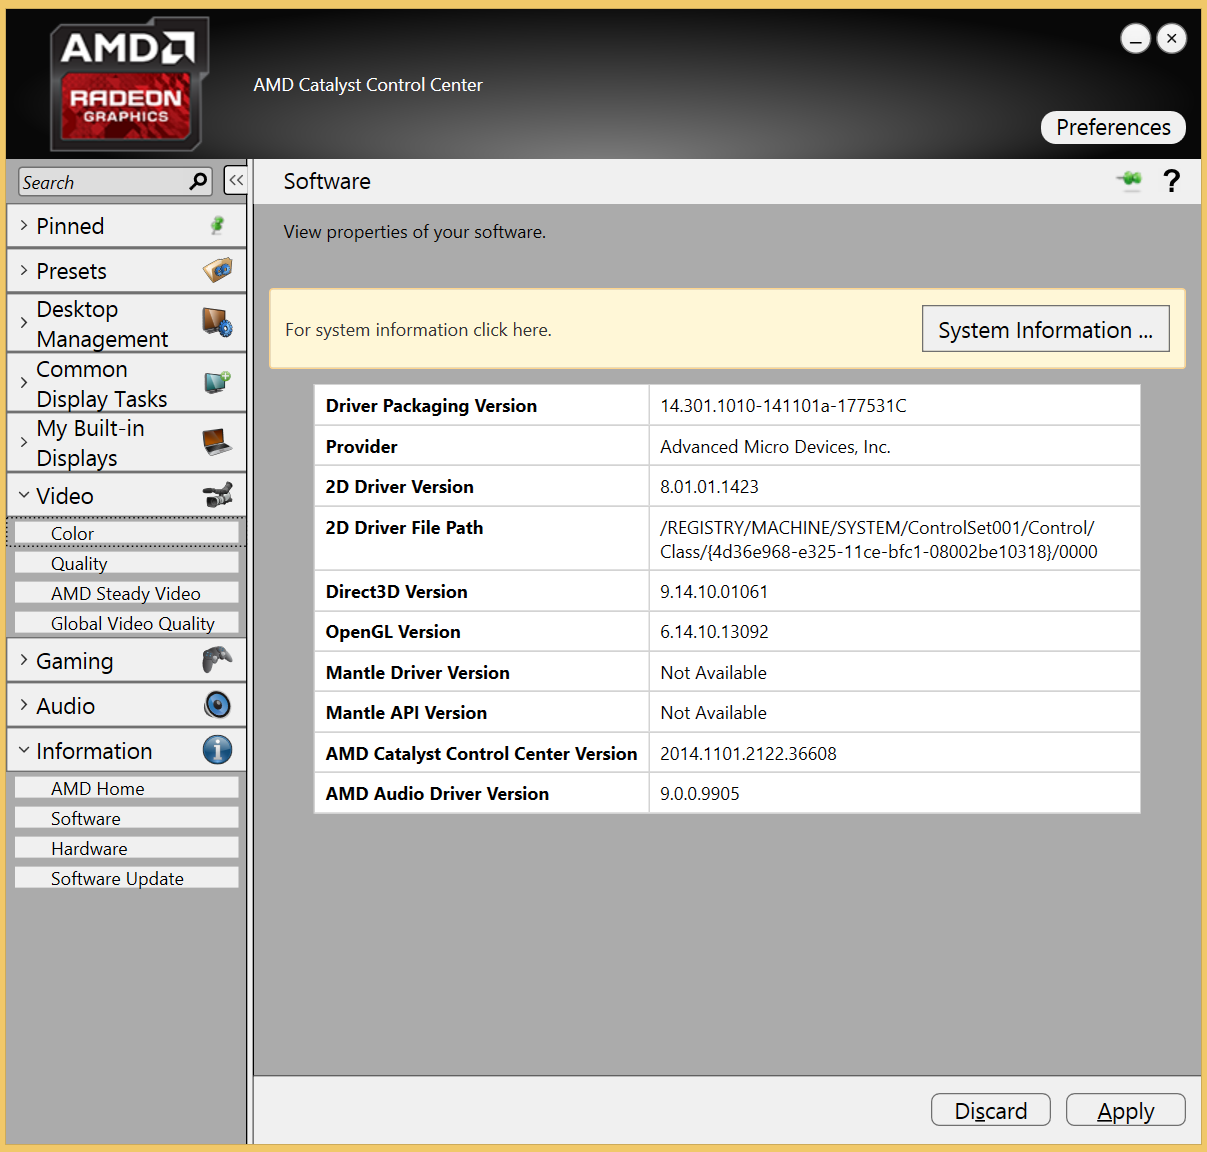Open help with the question mark icon
This screenshot has width=1207, height=1152.
(1172, 180)
